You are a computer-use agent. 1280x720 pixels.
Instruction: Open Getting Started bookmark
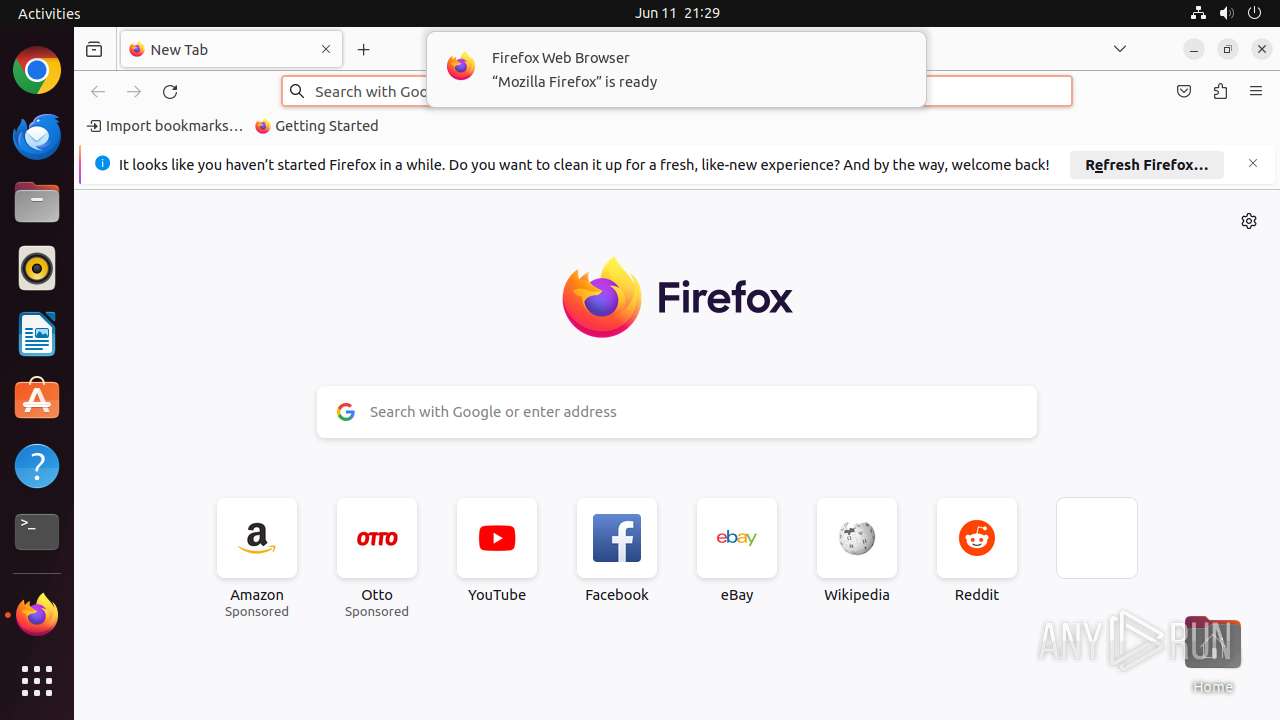point(317,126)
